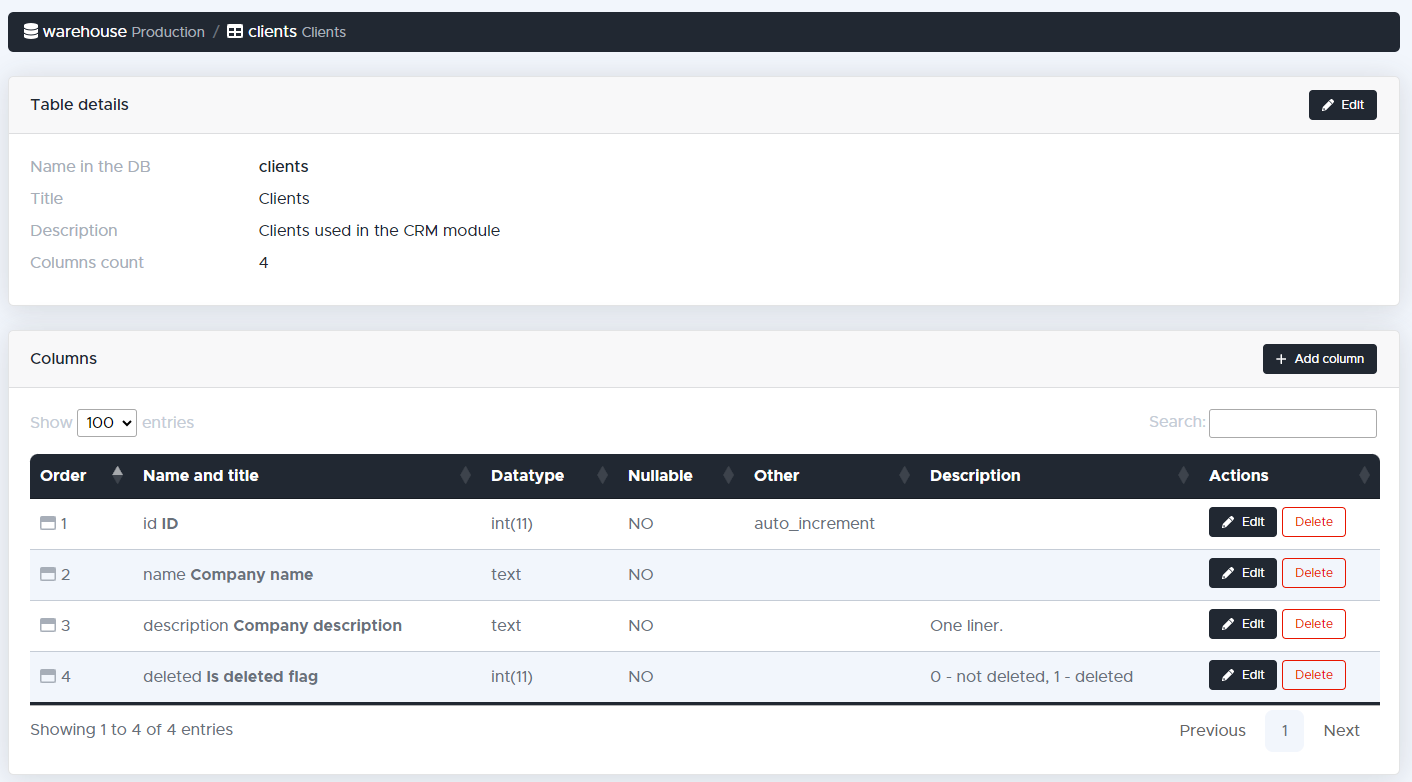Sort by Name and title header
Screen dimensions: 1412x782
pos(200,476)
